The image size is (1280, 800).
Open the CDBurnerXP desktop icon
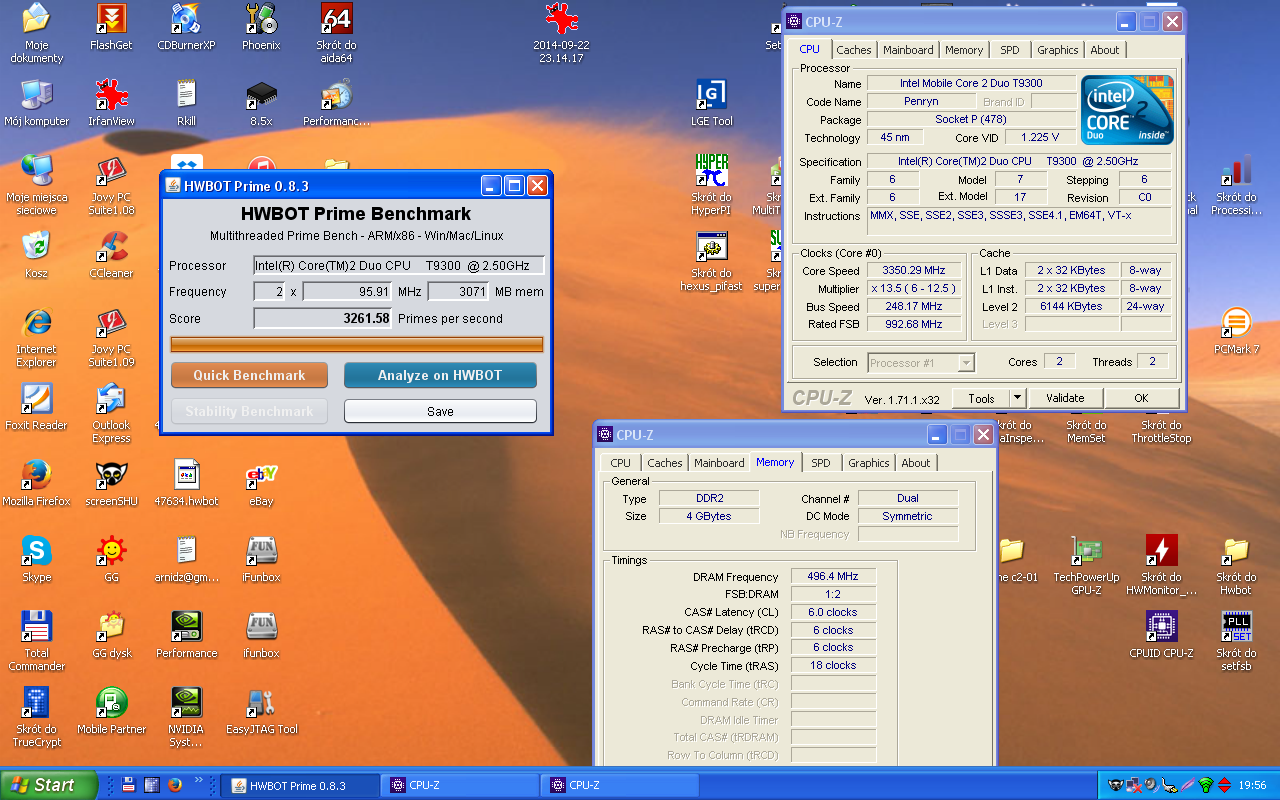pos(186,18)
